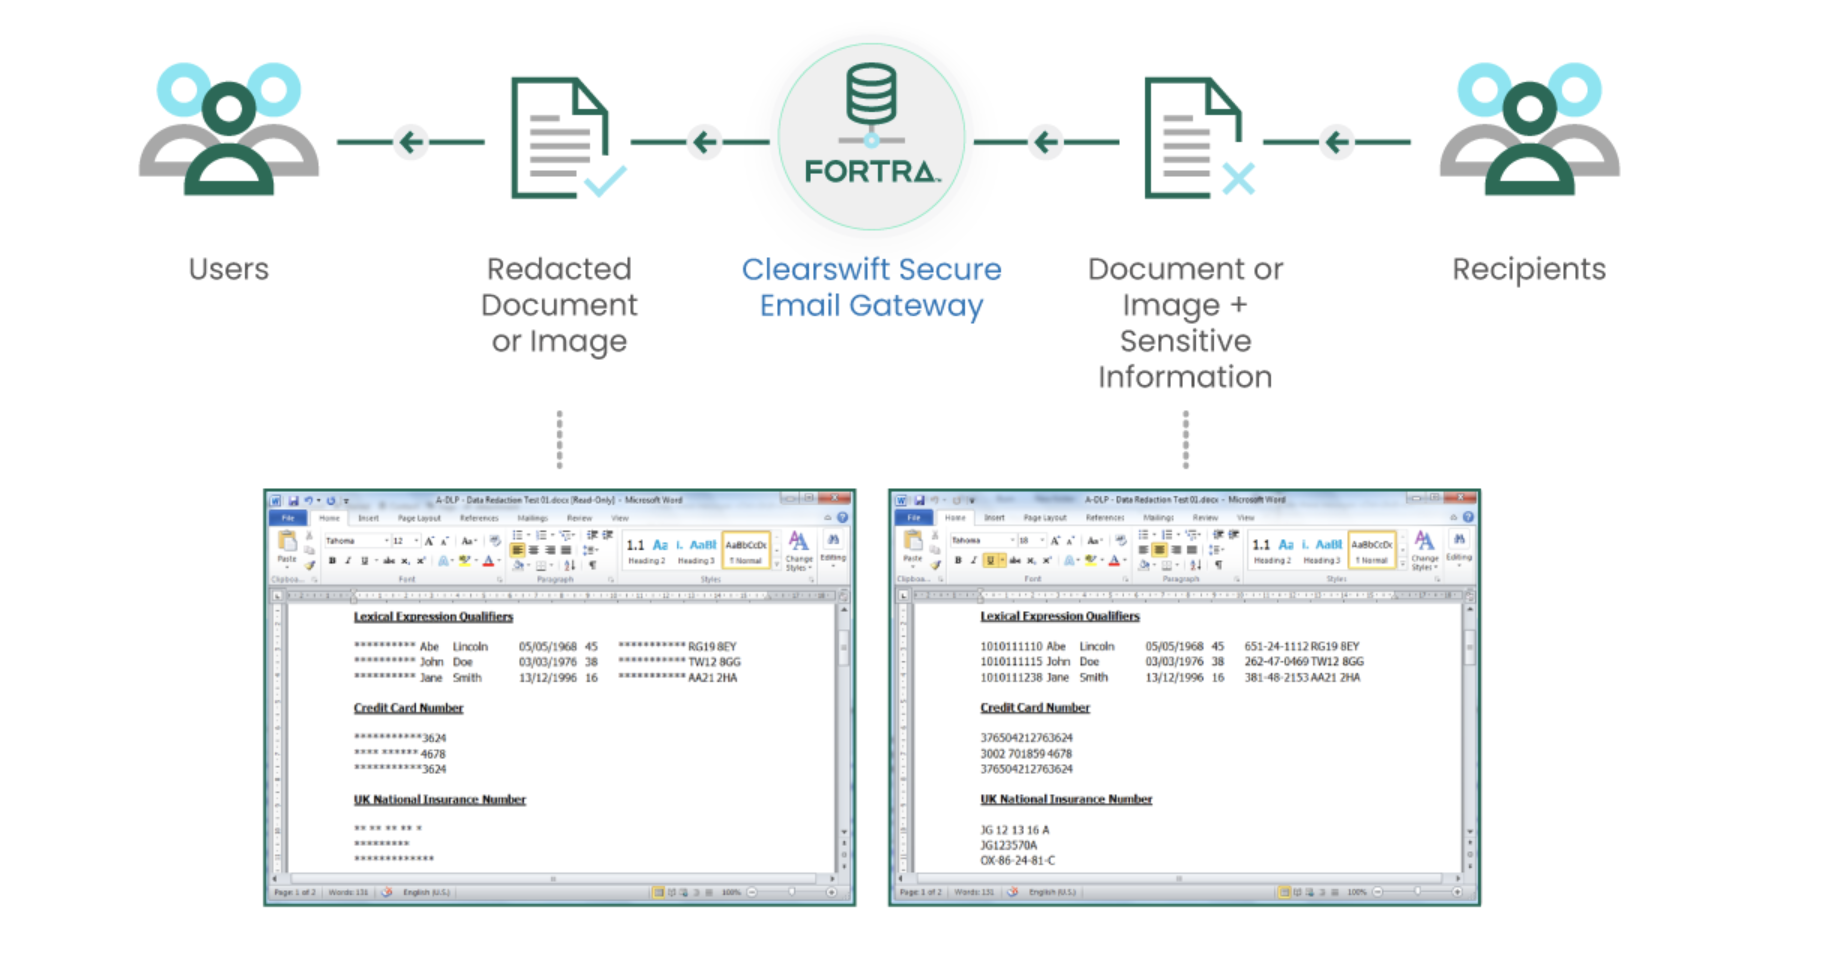Click Words: 131 in left window status bar
This screenshot has width=1836, height=972.
[x=348, y=892]
